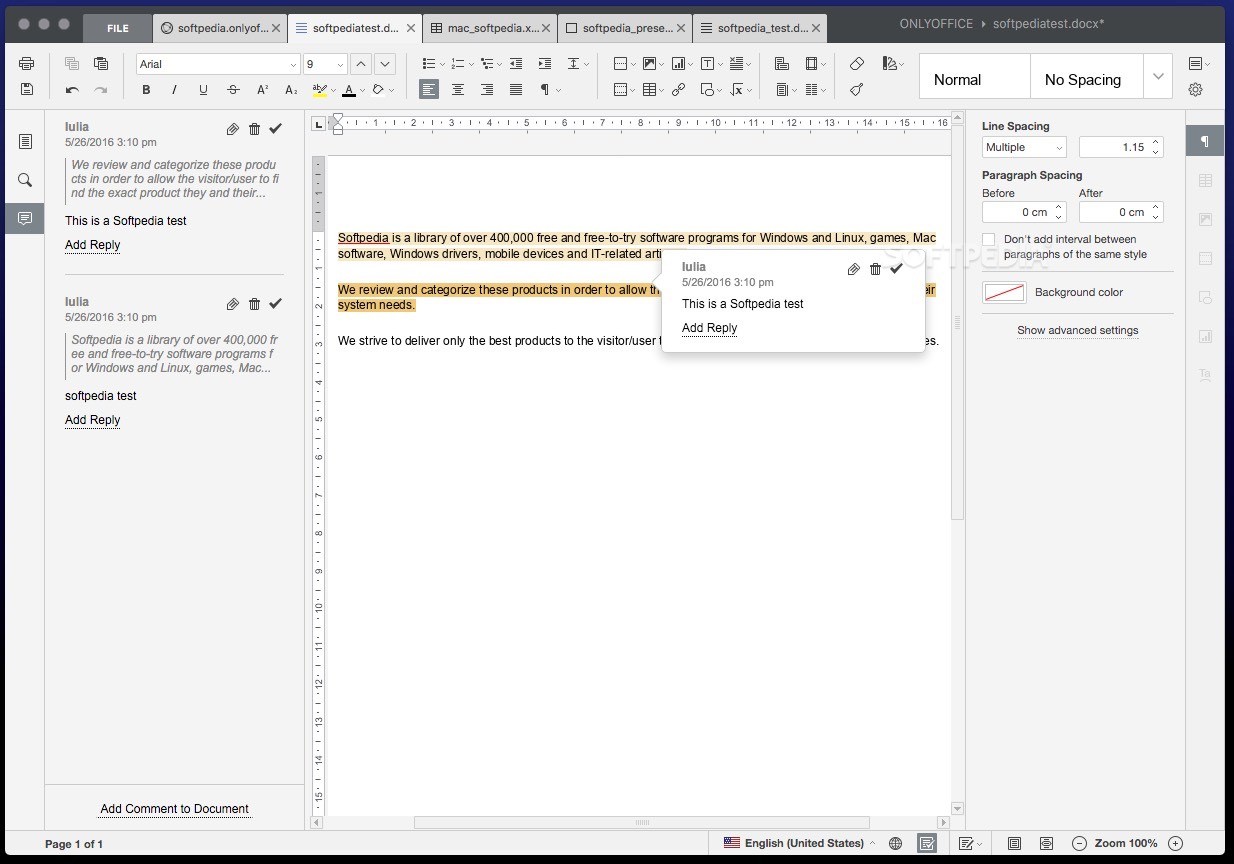Click the Background color swatch
This screenshot has width=1234, height=864.
(x=1004, y=293)
